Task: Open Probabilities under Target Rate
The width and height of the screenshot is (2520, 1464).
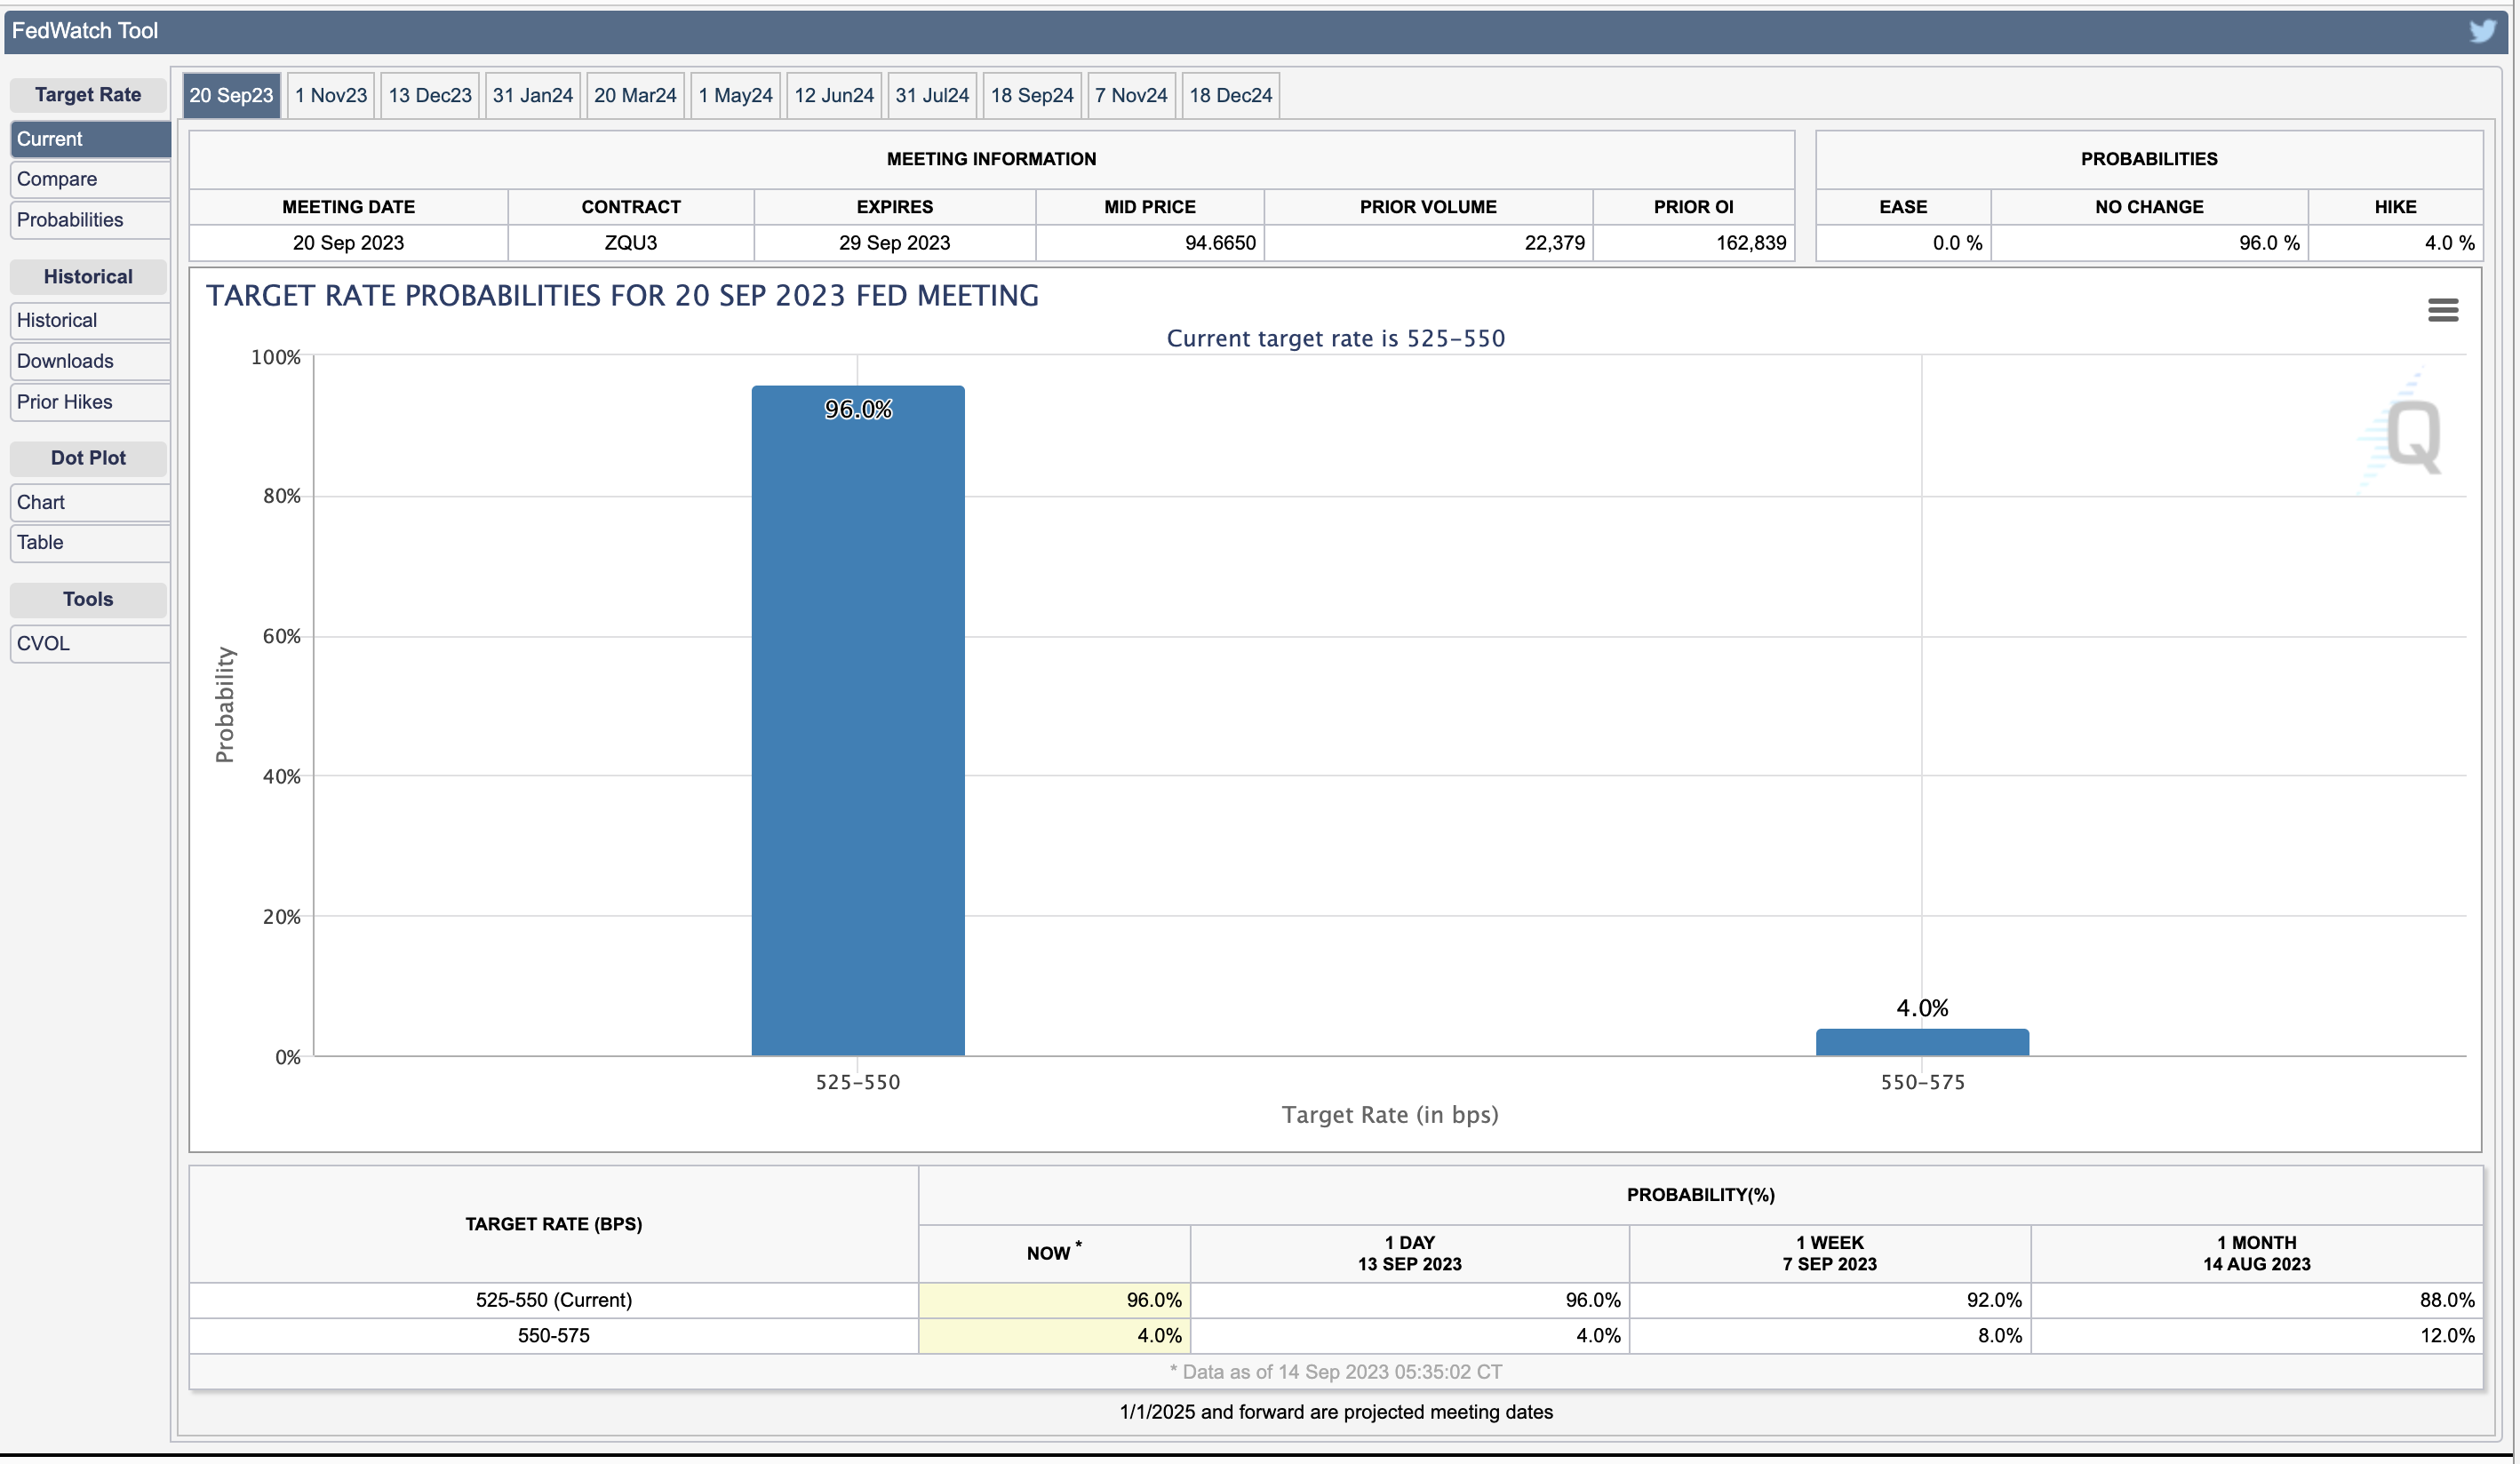Action: tap(70, 220)
